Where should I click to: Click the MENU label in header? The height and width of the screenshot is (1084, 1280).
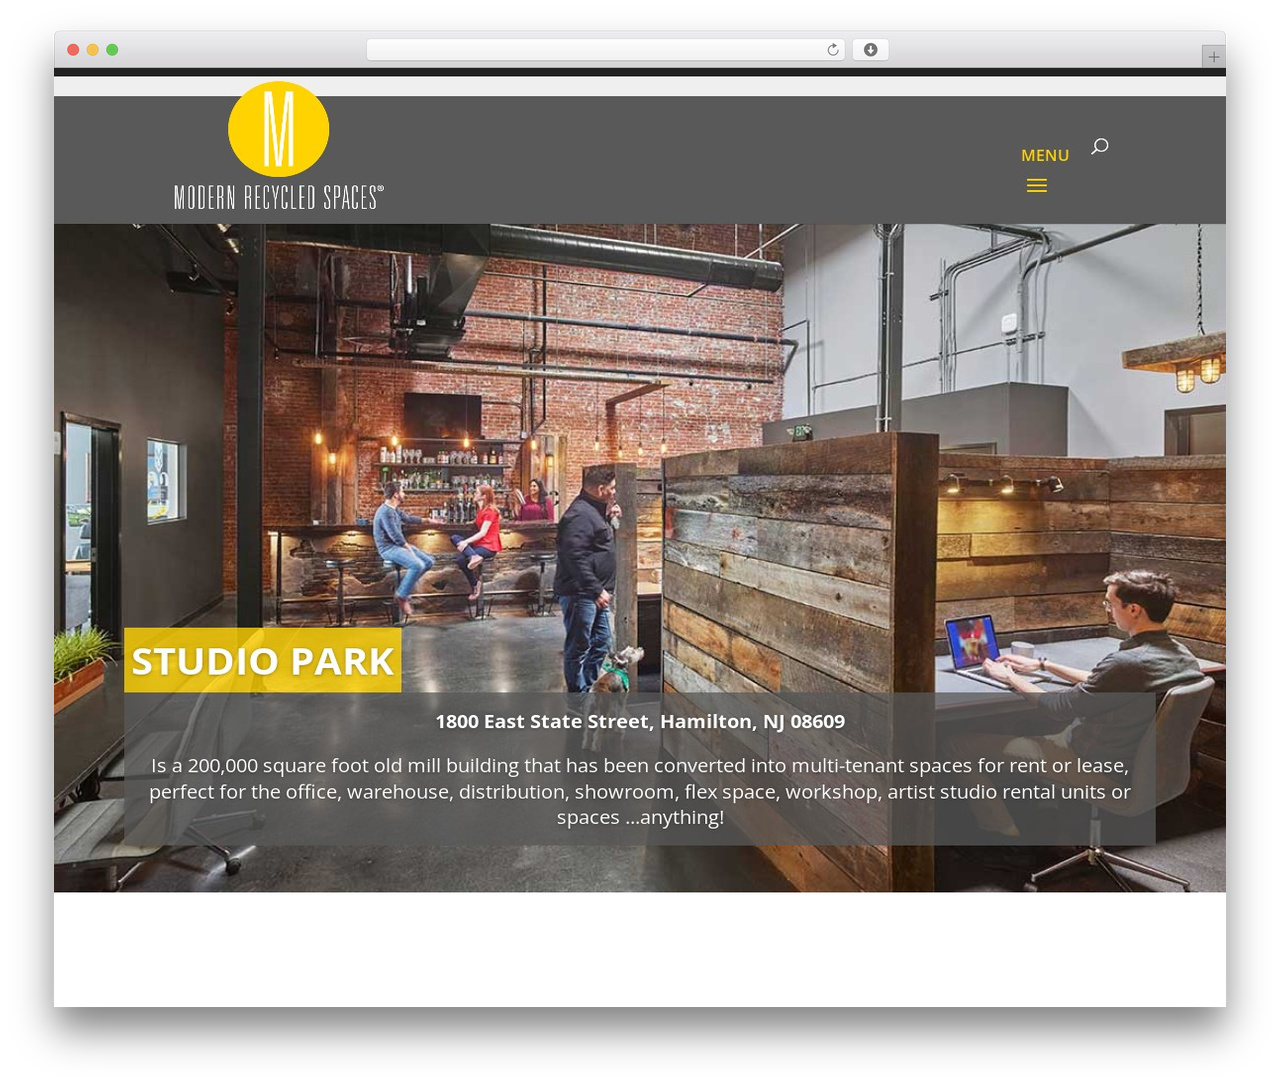pos(1045,155)
